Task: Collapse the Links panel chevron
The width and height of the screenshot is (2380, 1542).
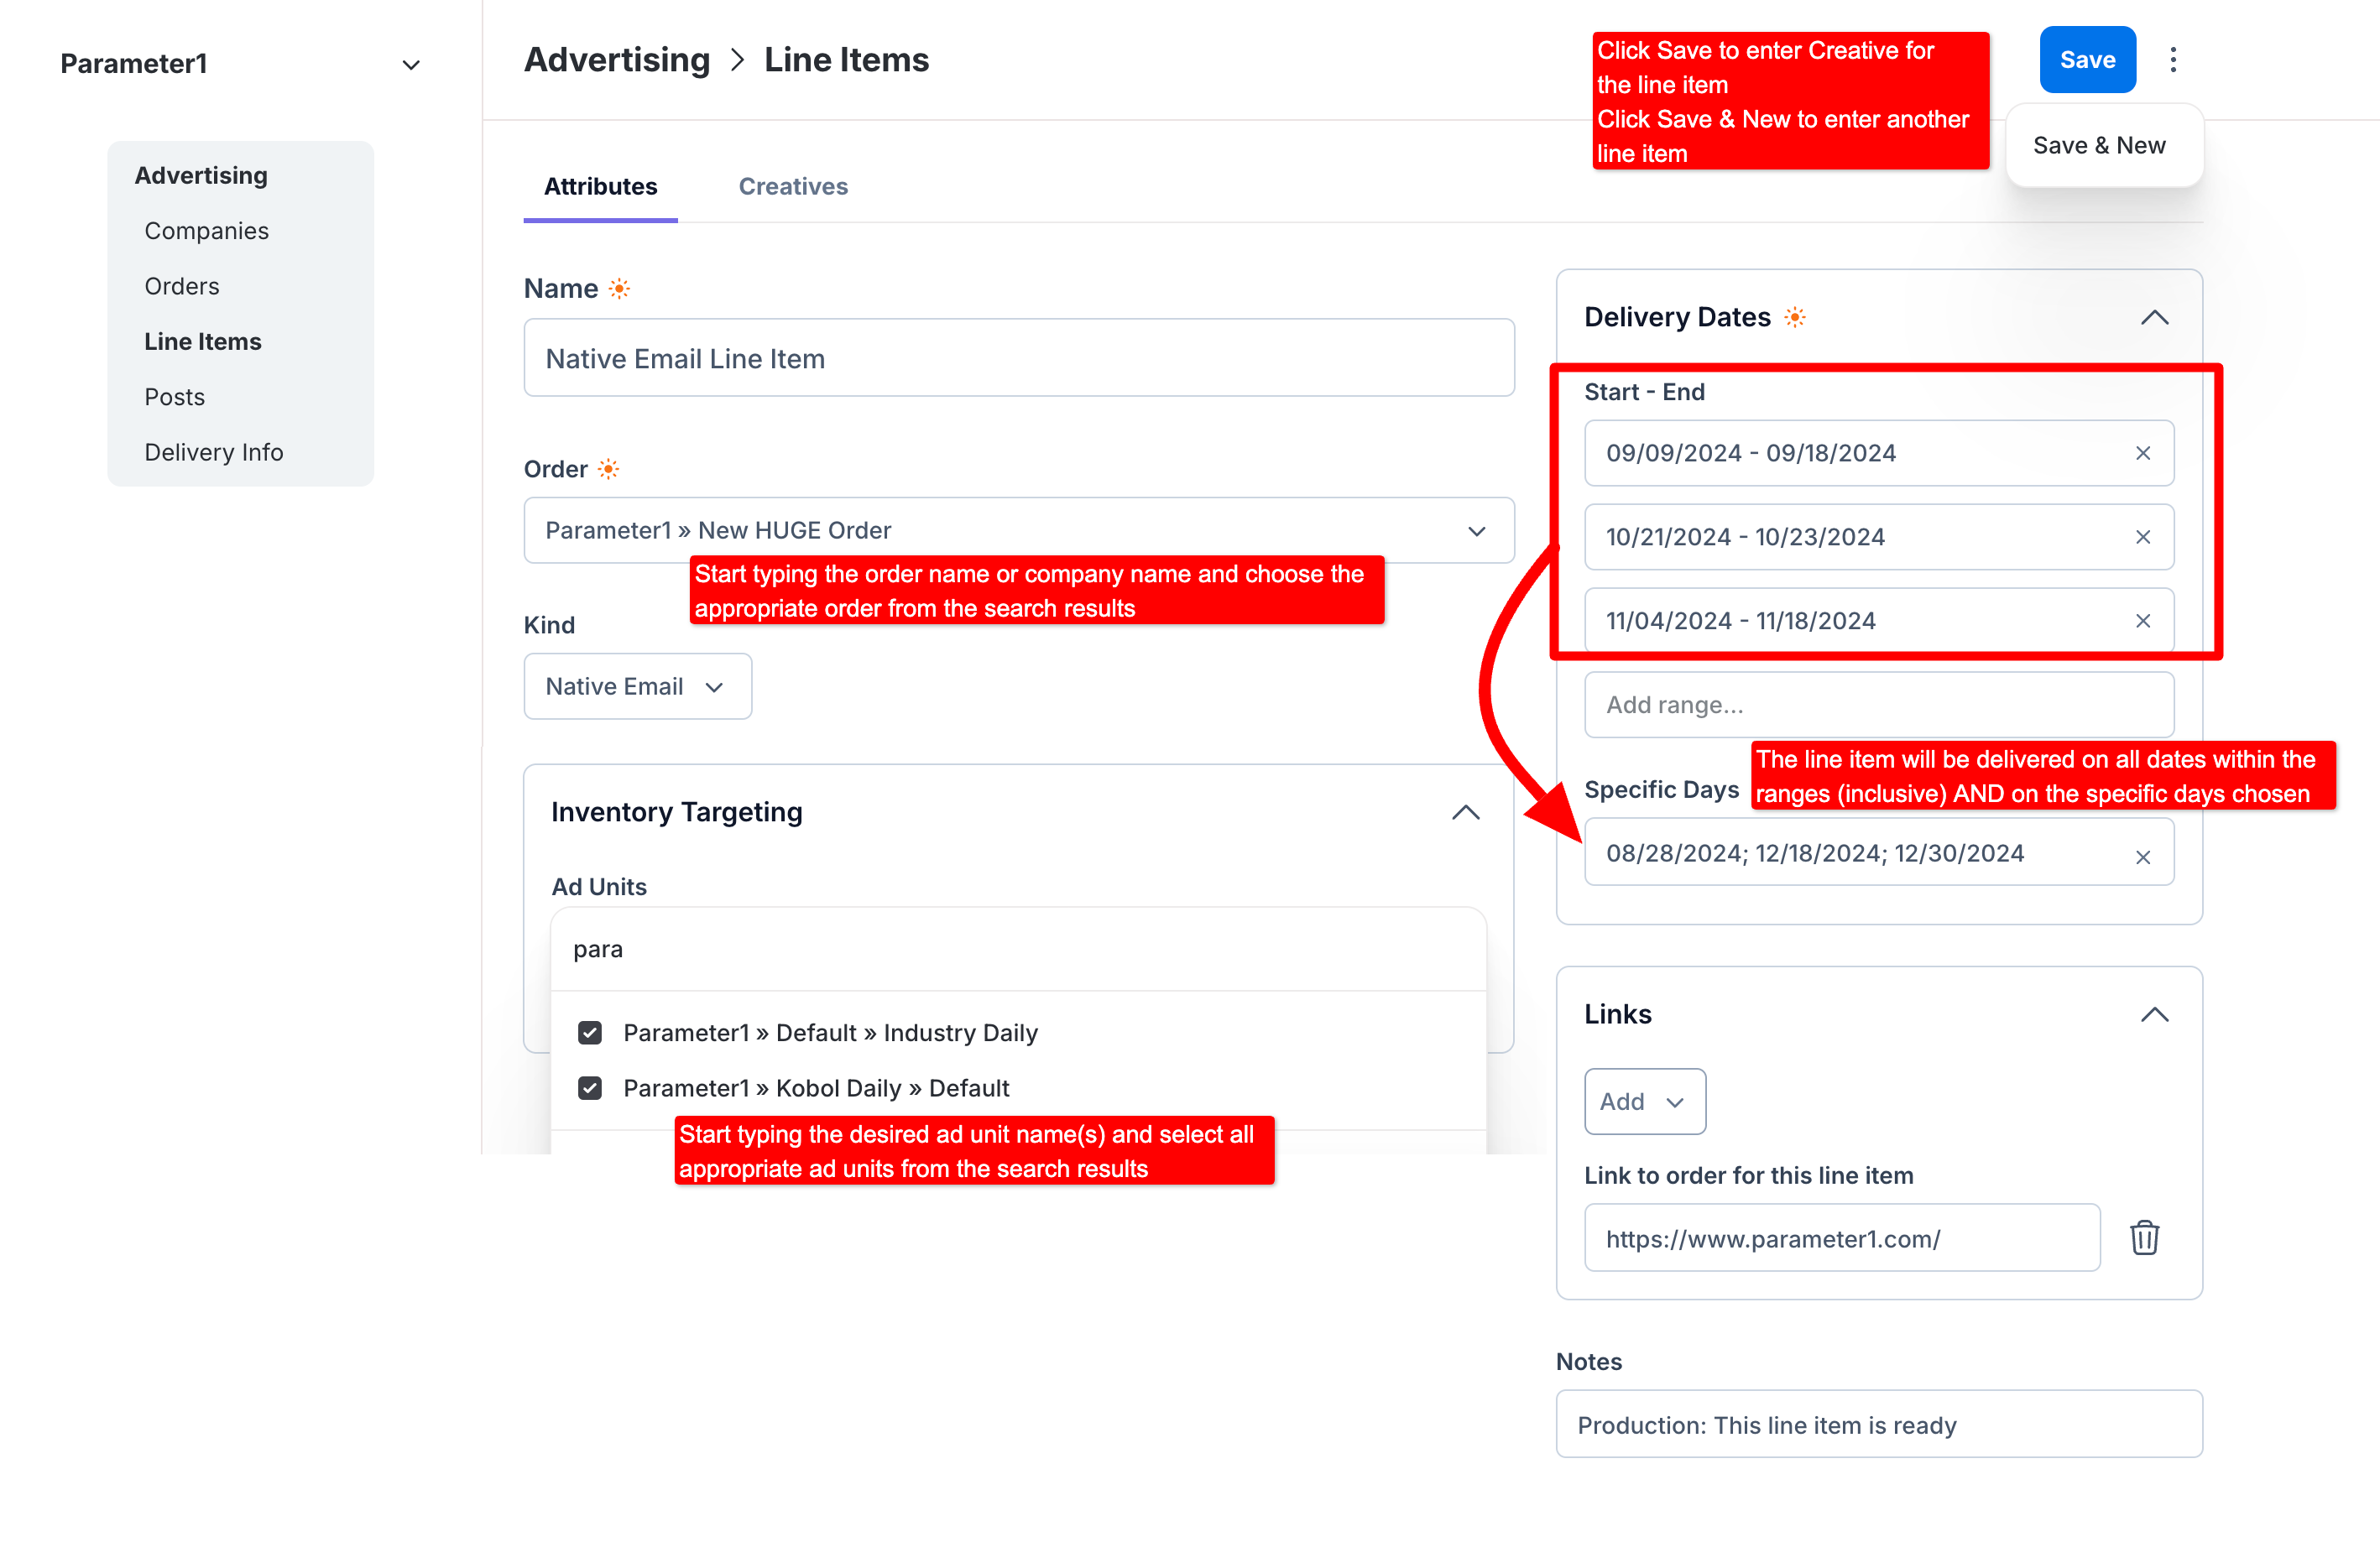Action: point(2154,1015)
